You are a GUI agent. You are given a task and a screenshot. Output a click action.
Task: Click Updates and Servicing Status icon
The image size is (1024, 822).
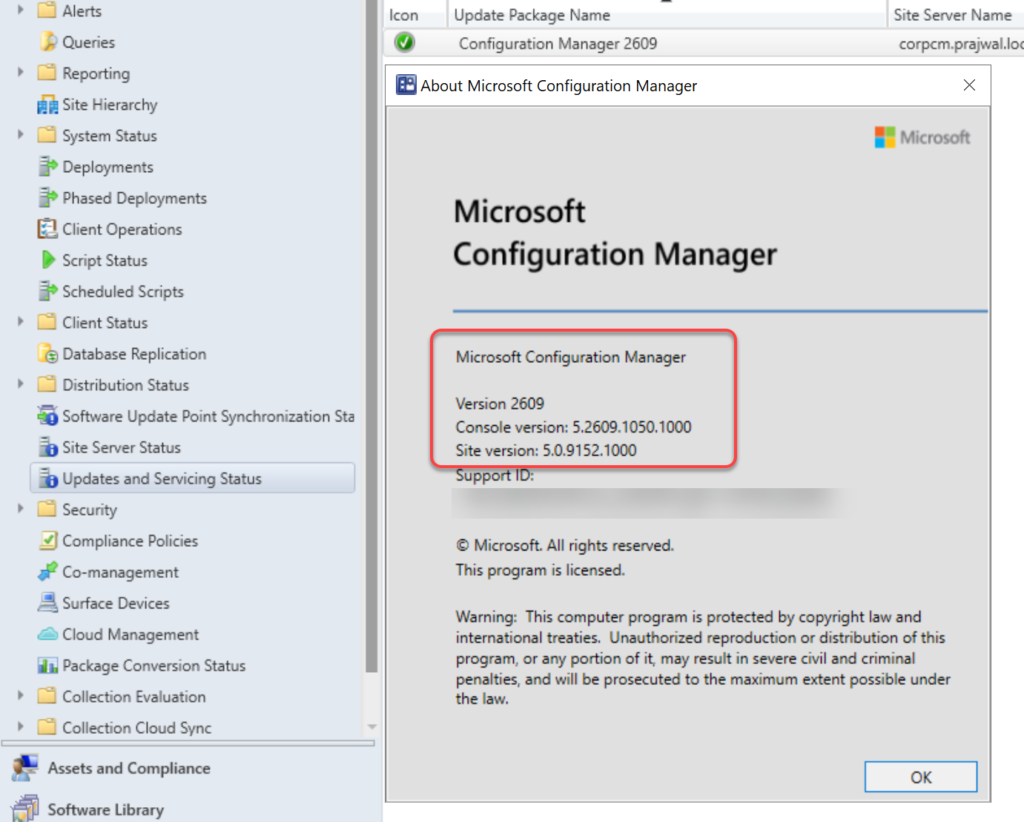(48, 479)
